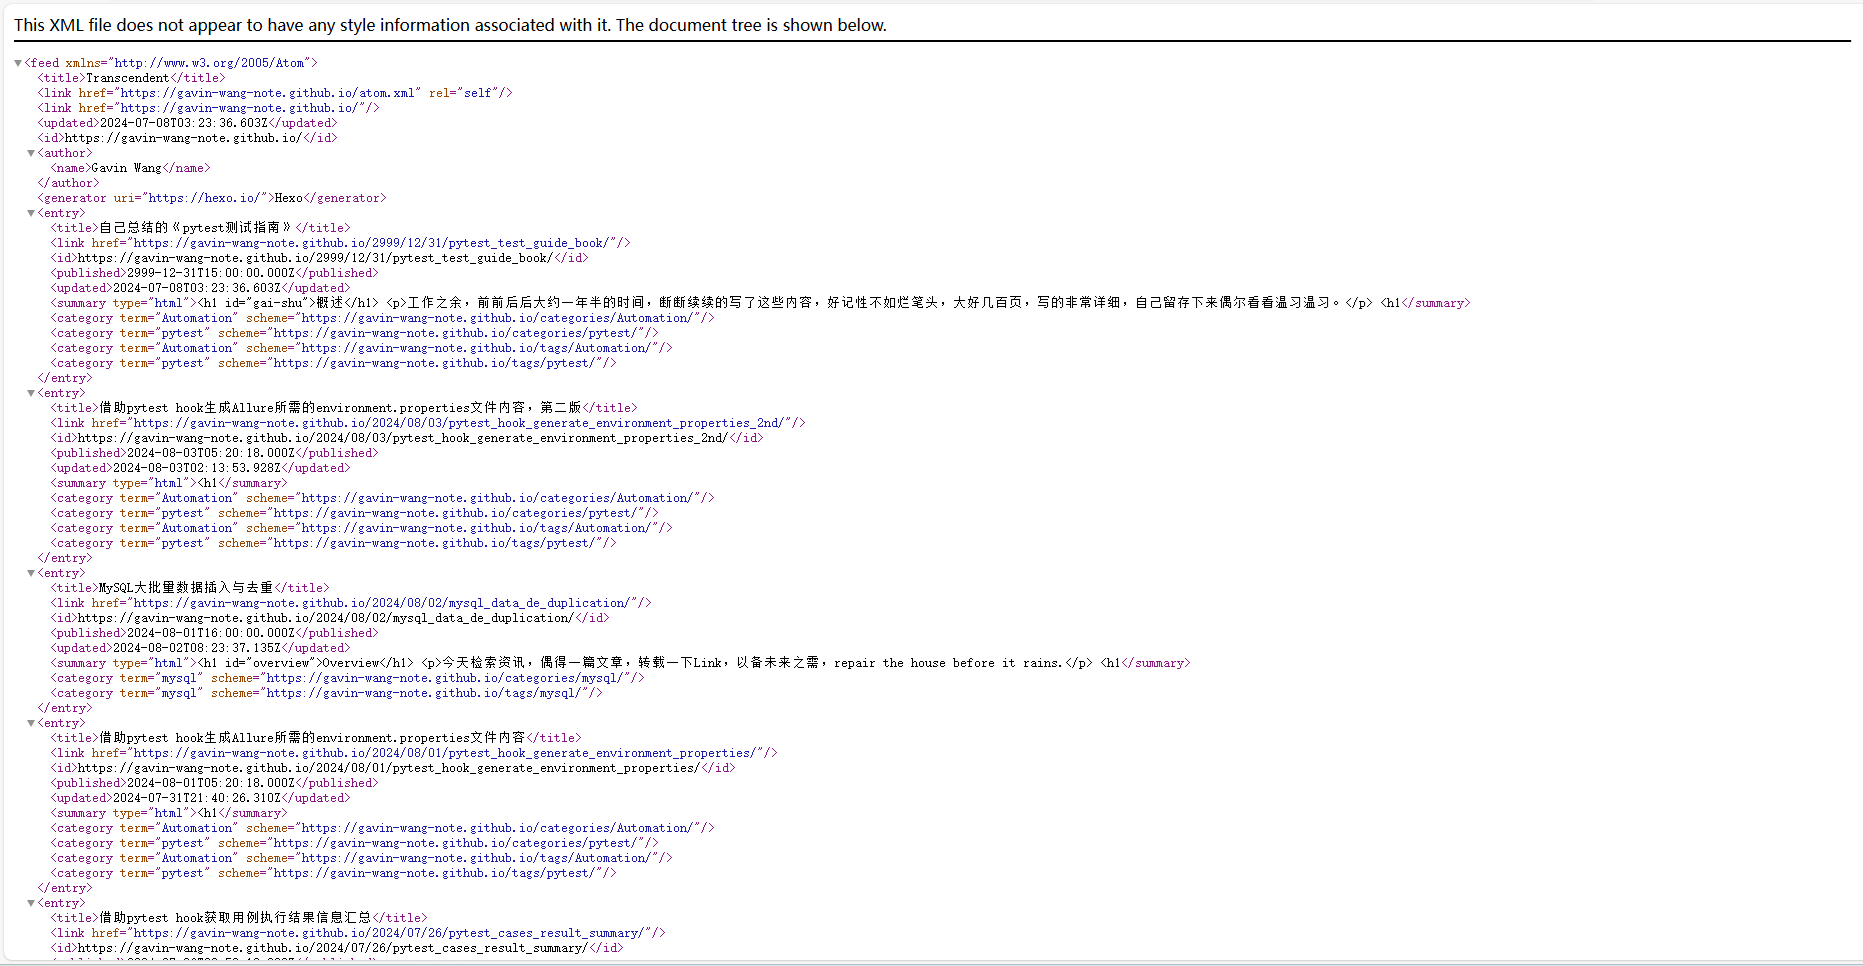Click the hexo.io generator URI

[204, 198]
